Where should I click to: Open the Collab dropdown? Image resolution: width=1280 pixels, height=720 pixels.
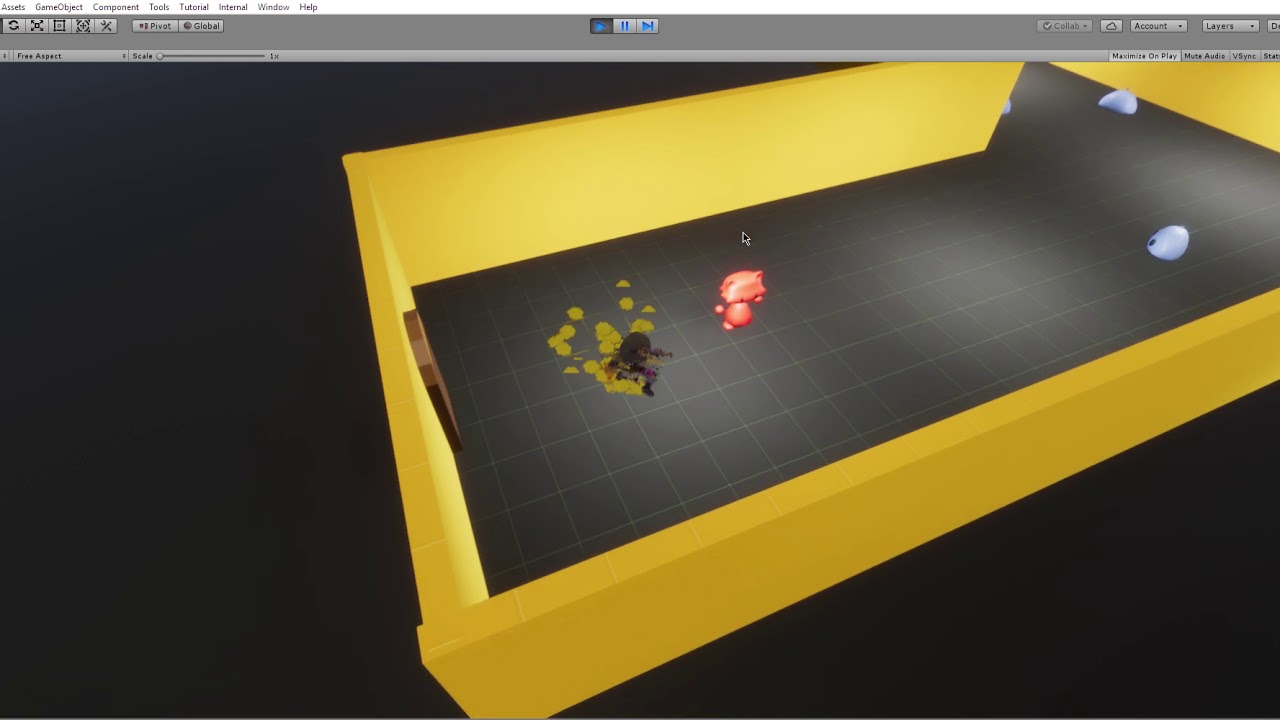point(1066,26)
